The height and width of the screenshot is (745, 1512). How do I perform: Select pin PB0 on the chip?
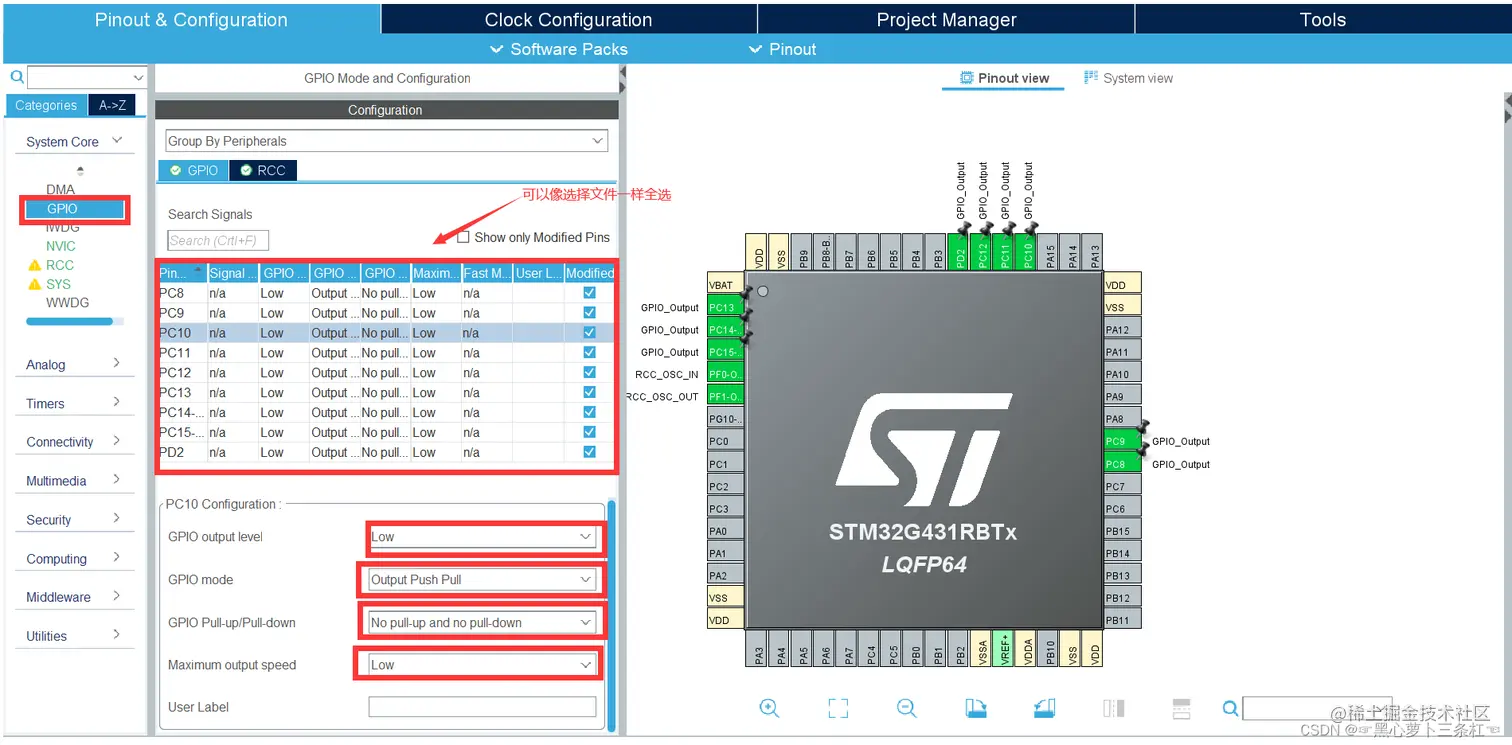click(x=916, y=648)
